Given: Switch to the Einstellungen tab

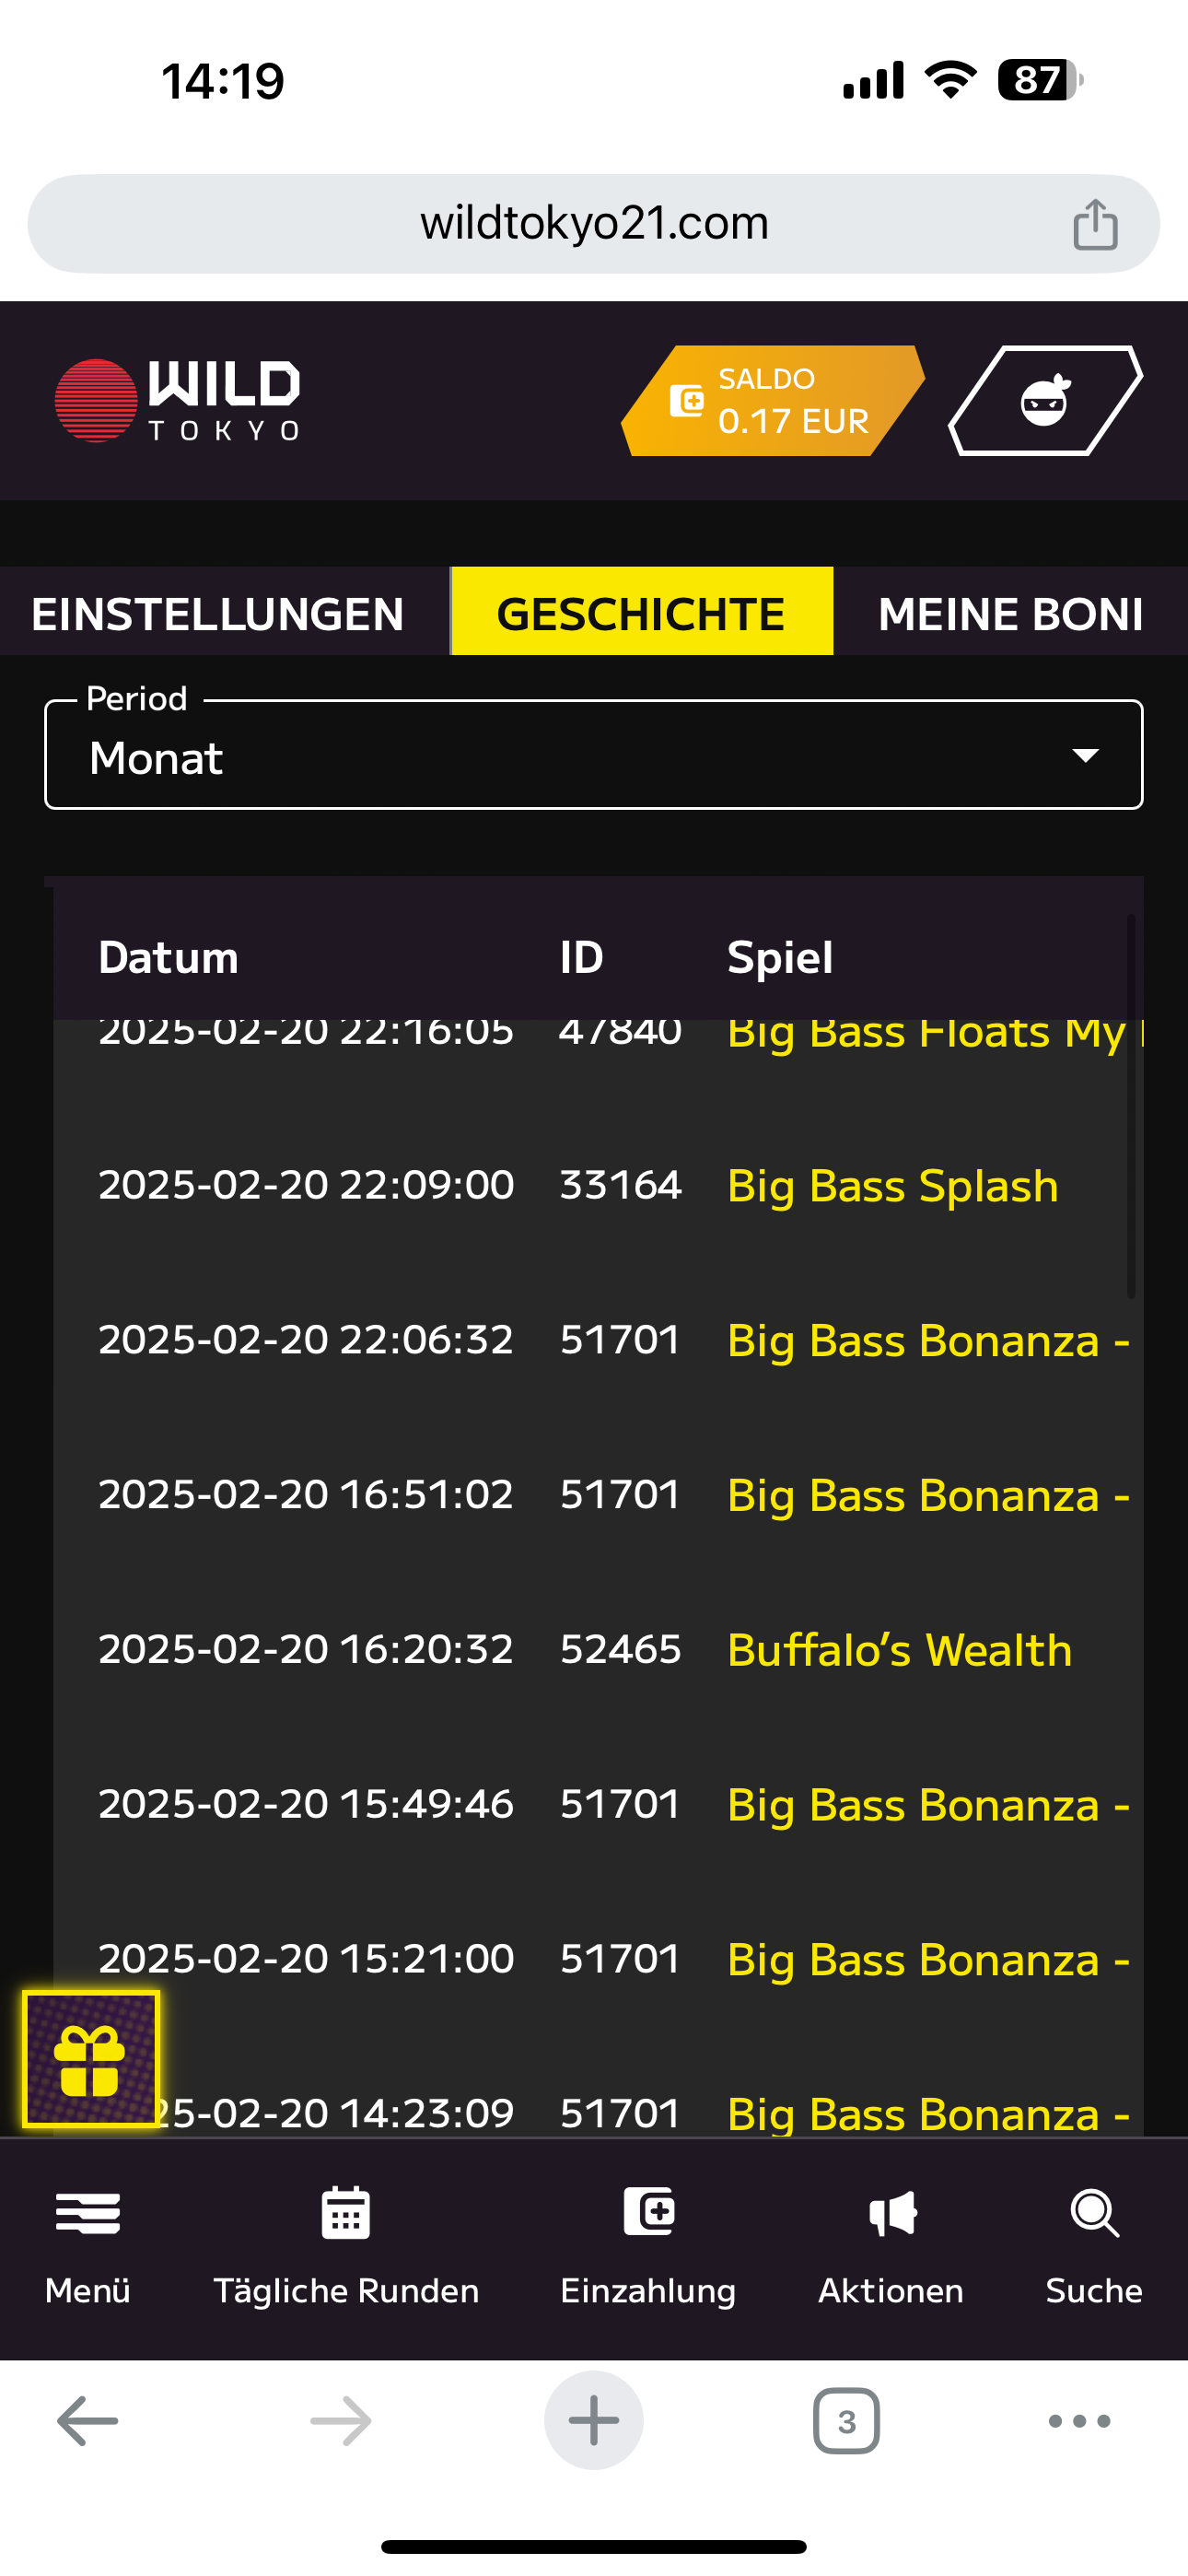Looking at the screenshot, I should pyautogui.click(x=218, y=613).
